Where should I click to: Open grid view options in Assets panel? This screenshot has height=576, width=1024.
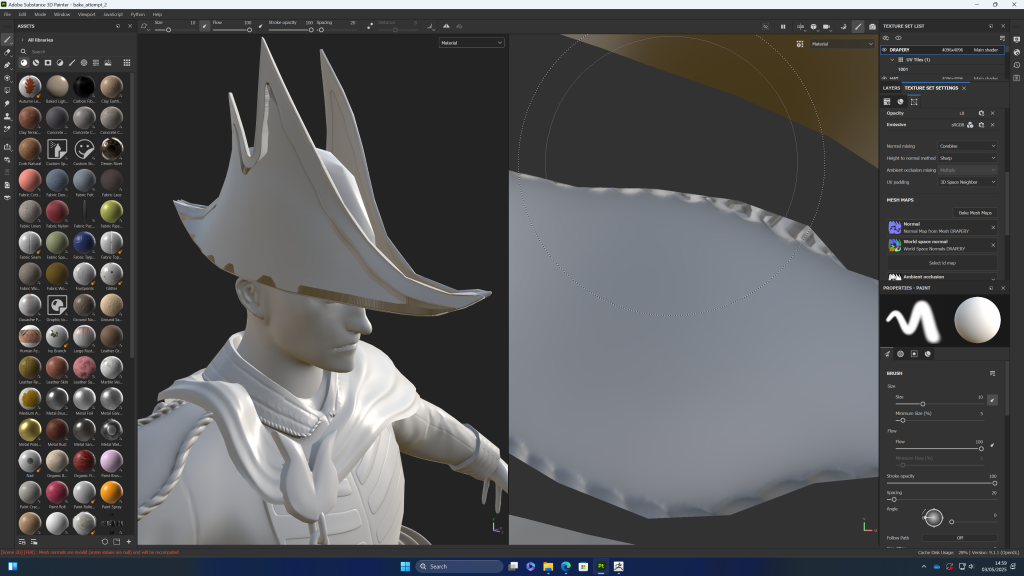point(127,62)
